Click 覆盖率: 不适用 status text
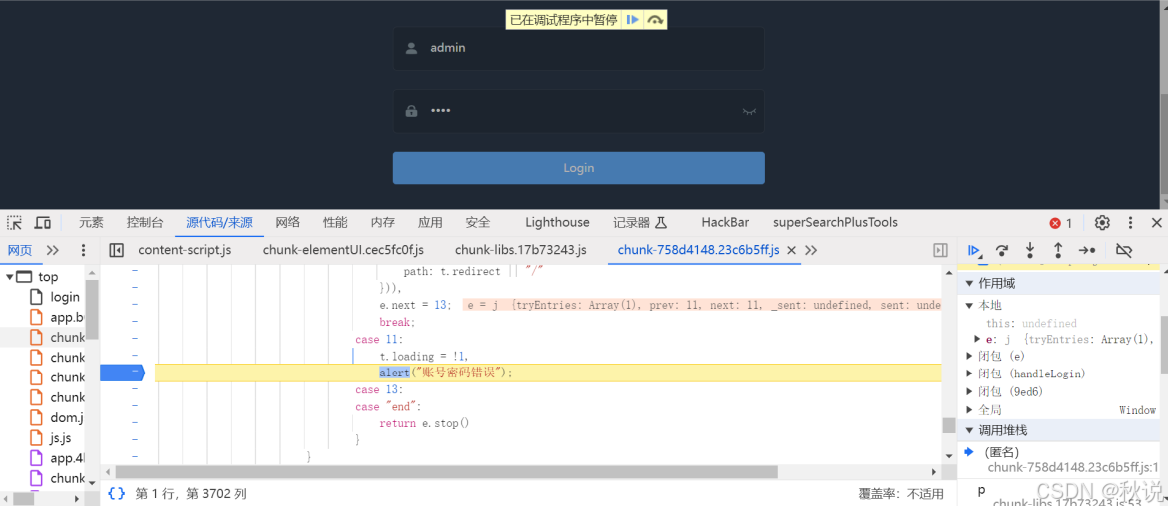 (x=901, y=494)
